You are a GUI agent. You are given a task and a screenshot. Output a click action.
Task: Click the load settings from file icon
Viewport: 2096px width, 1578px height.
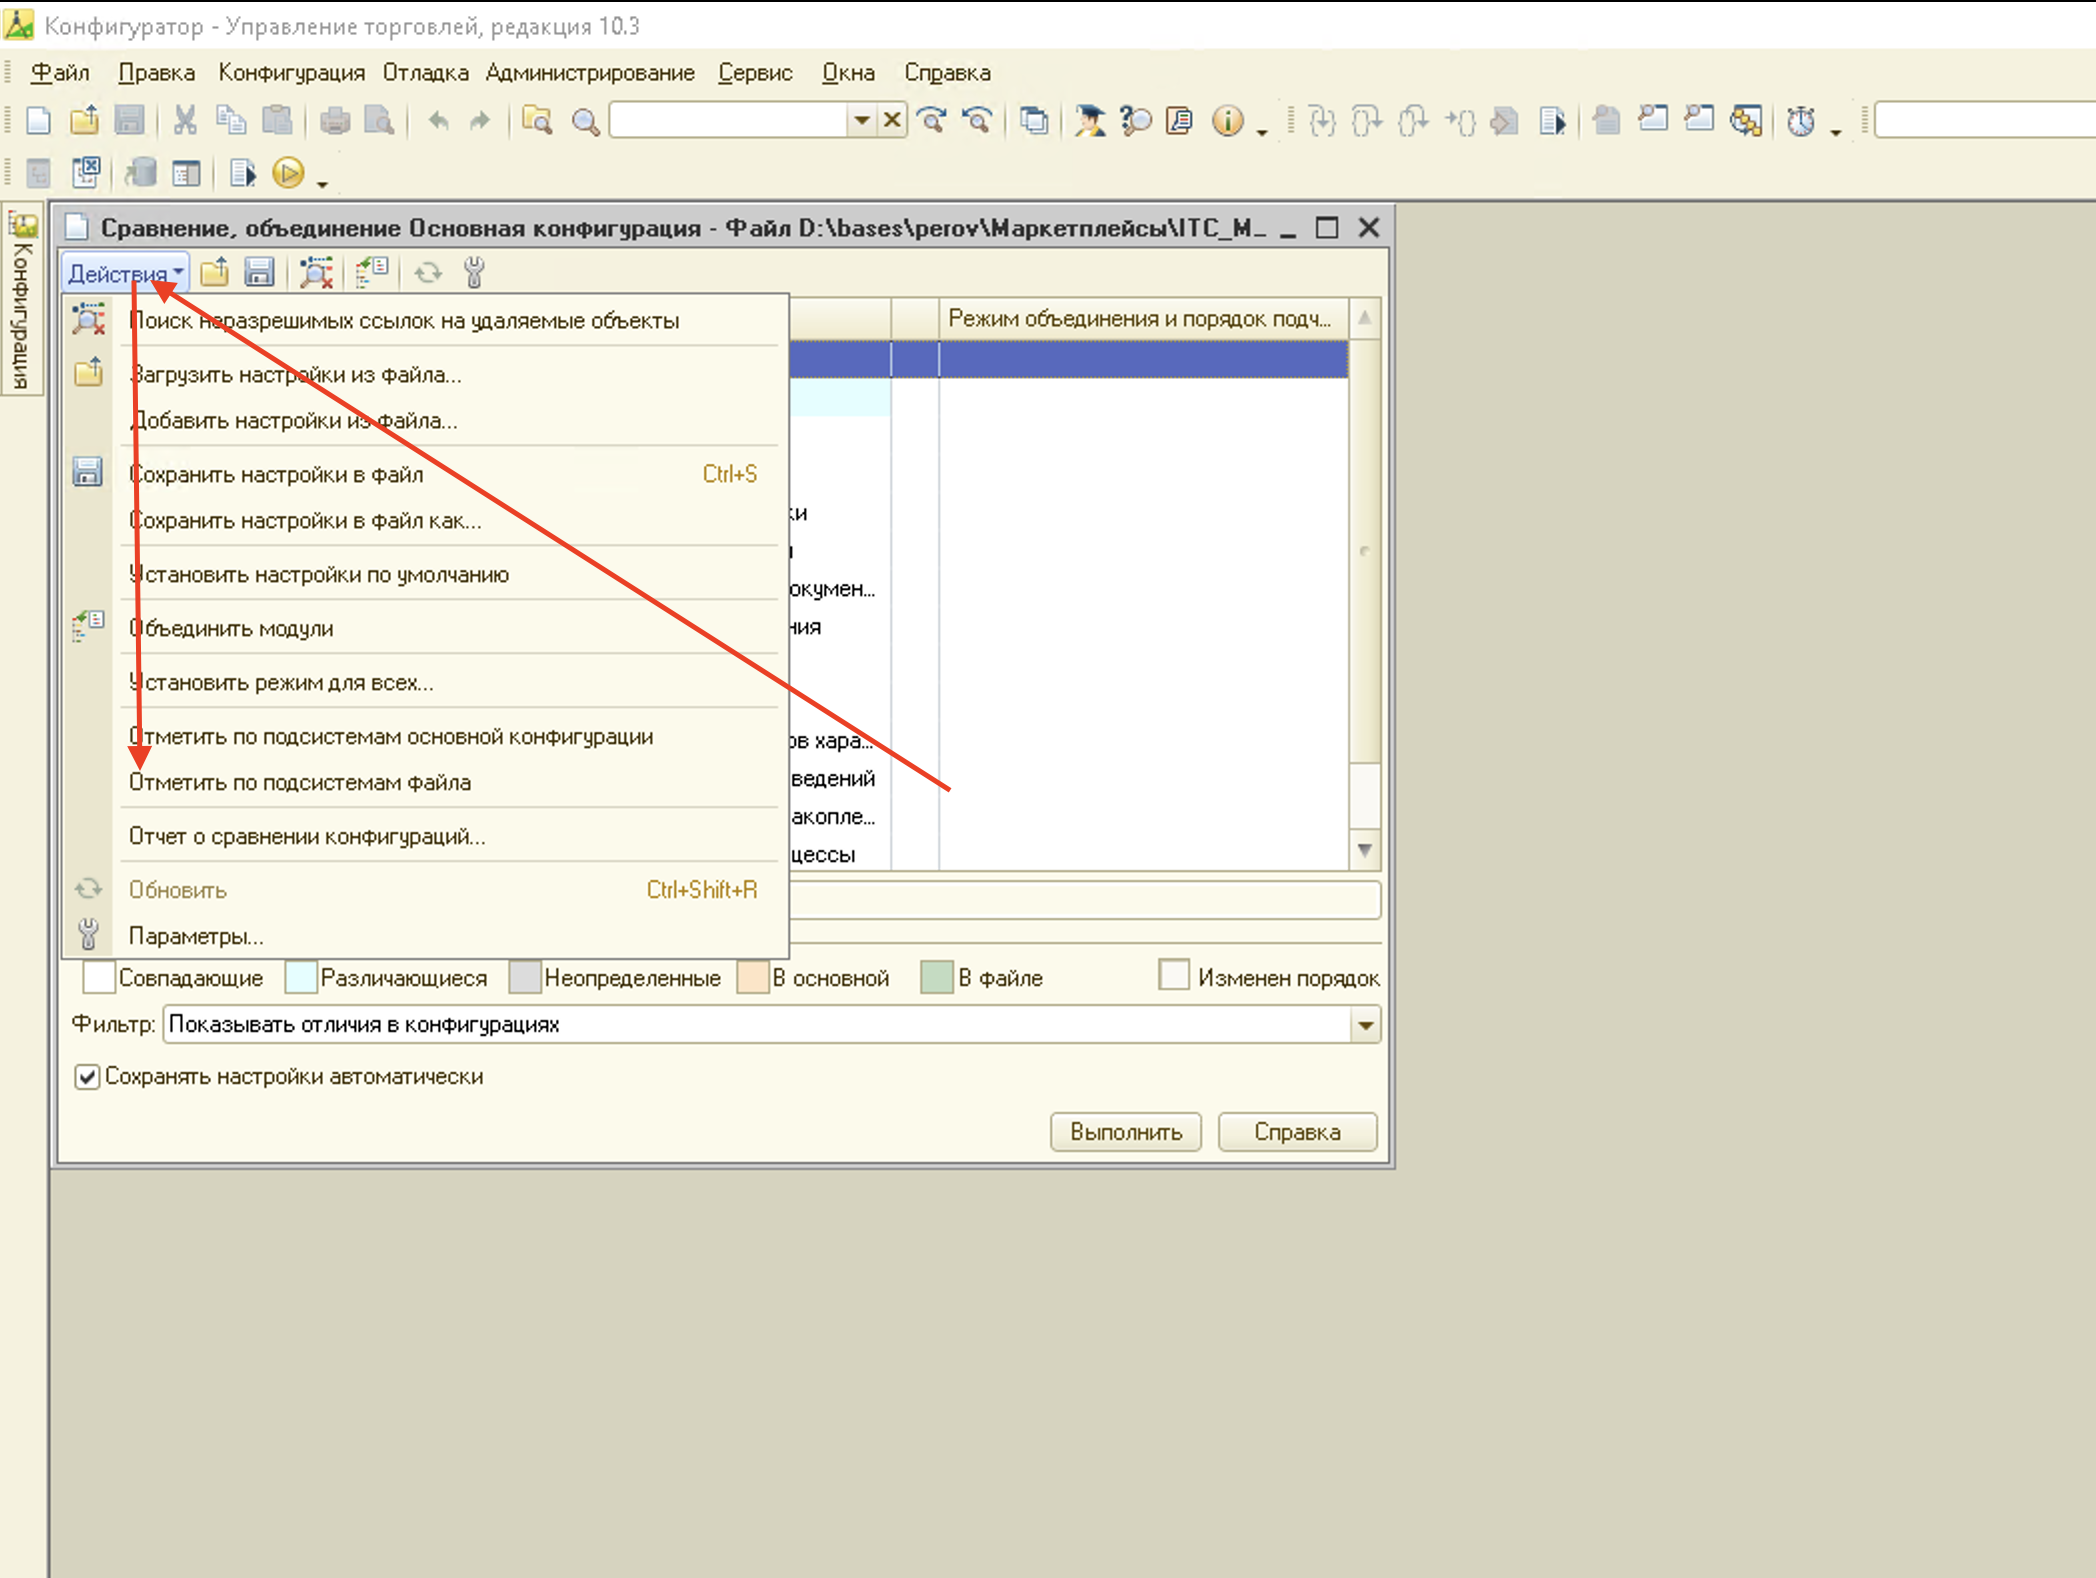(214, 272)
